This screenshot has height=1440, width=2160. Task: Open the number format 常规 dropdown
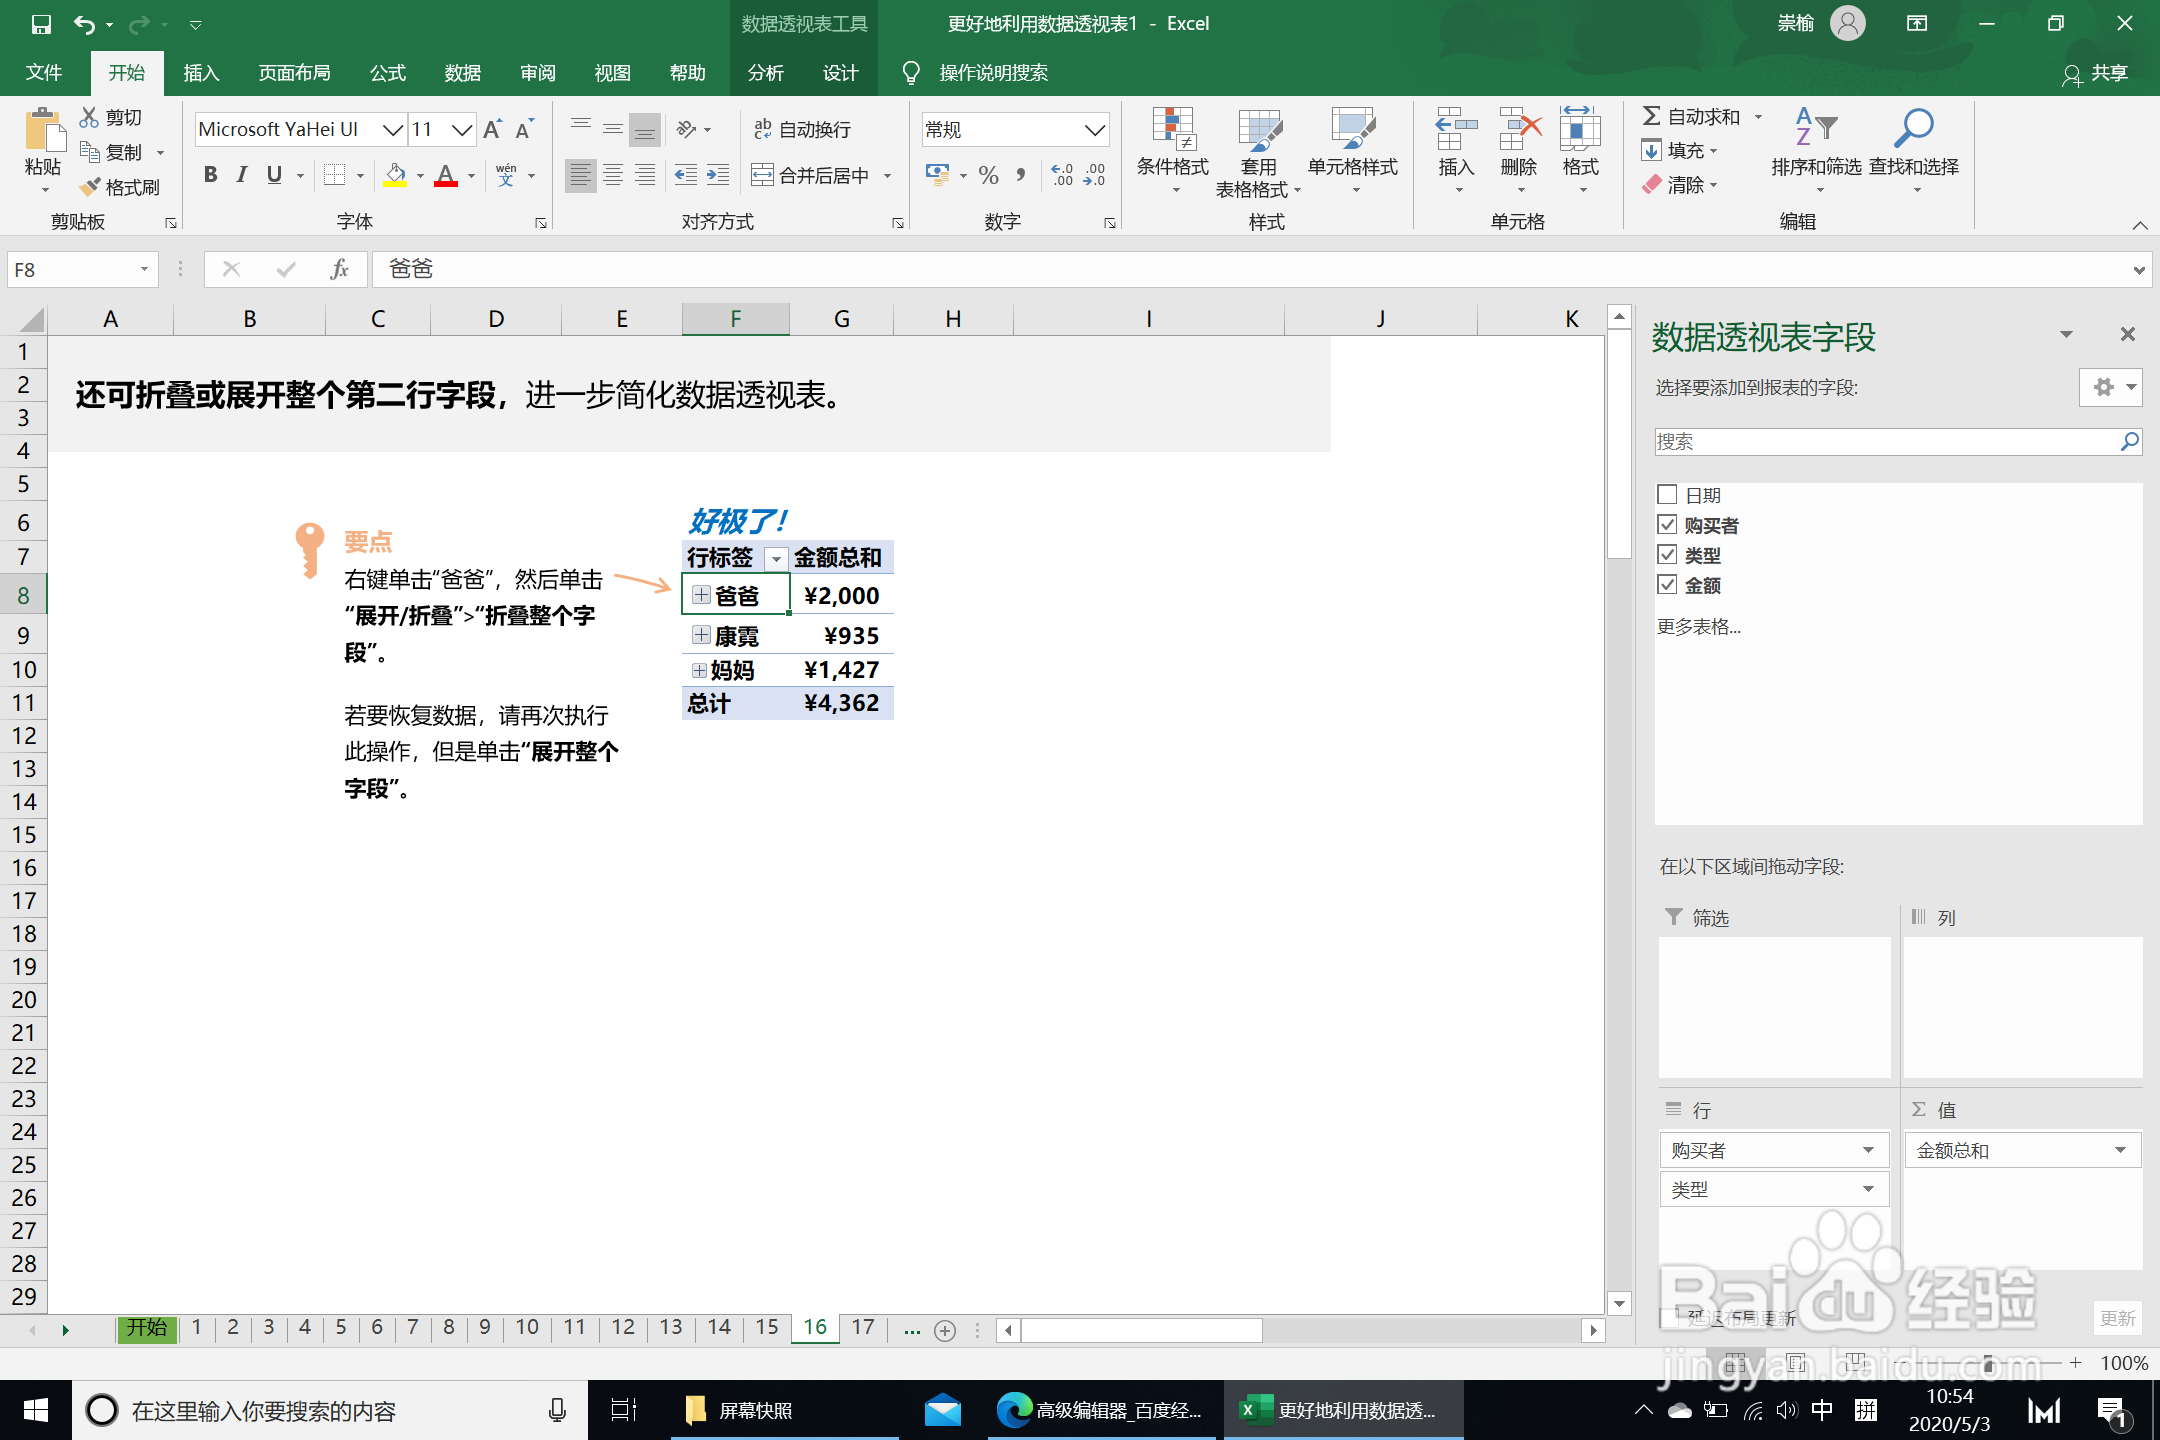[1094, 129]
